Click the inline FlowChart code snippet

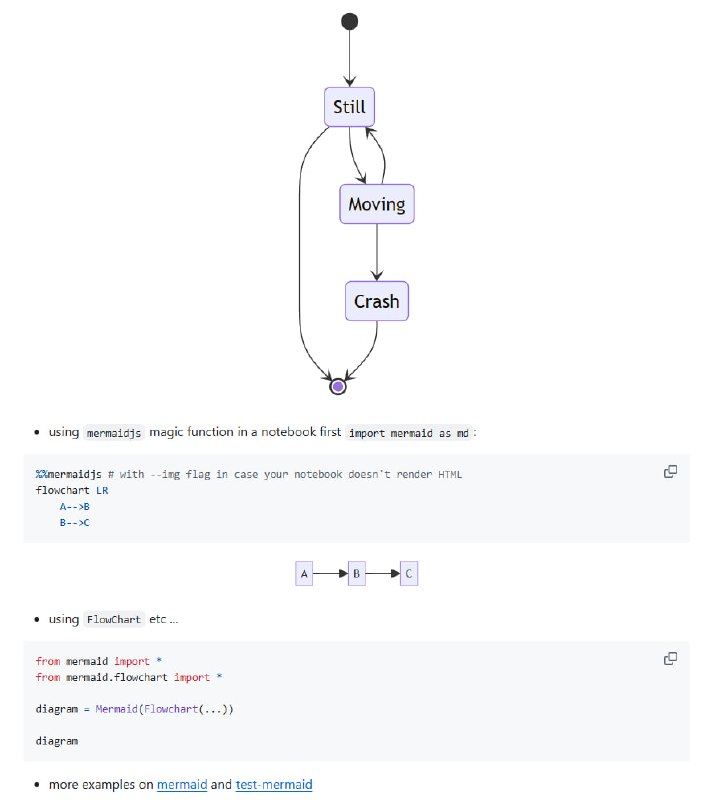tap(113, 619)
